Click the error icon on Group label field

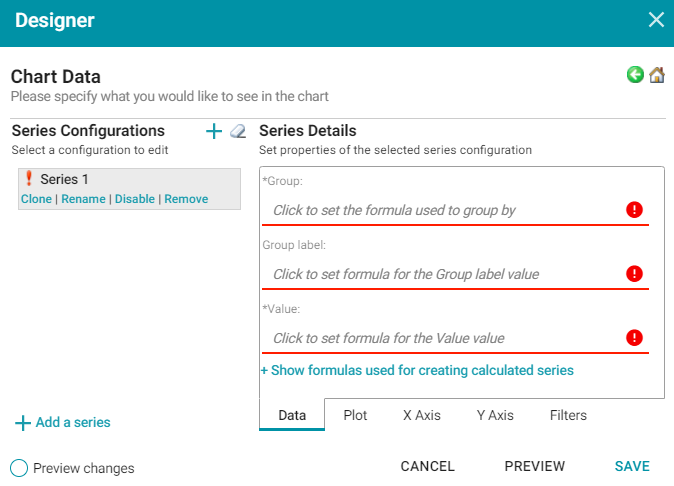point(634,274)
